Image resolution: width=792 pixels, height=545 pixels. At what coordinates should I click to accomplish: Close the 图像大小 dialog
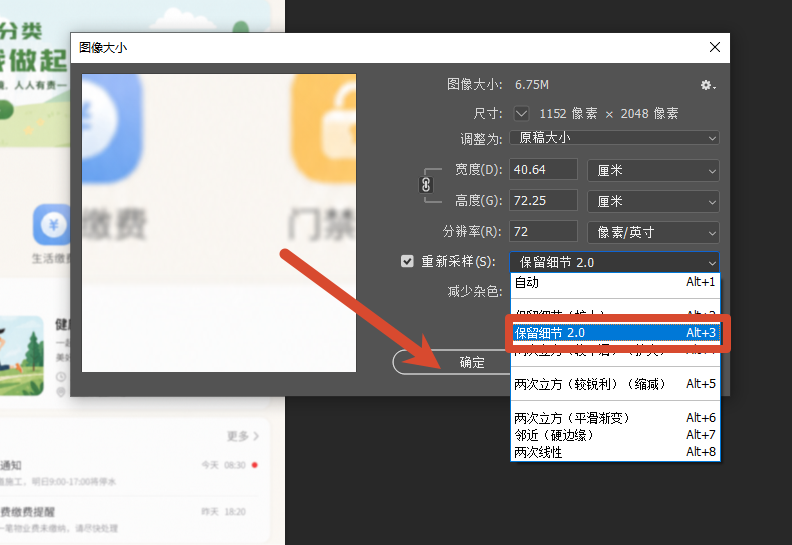[715, 47]
